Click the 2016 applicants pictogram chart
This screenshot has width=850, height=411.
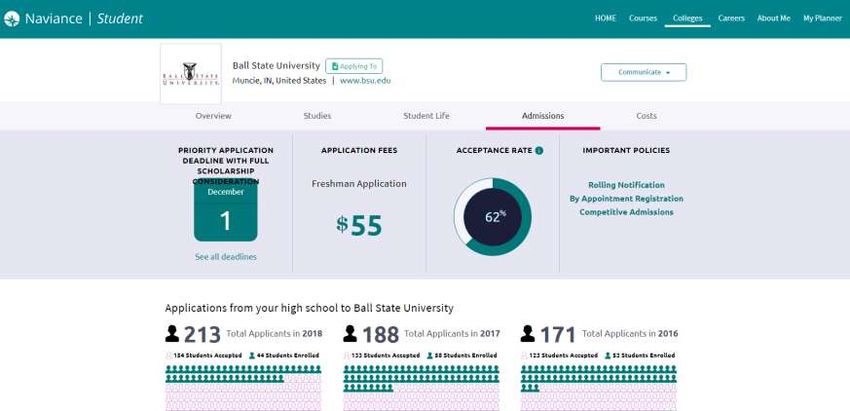[599, 388]
